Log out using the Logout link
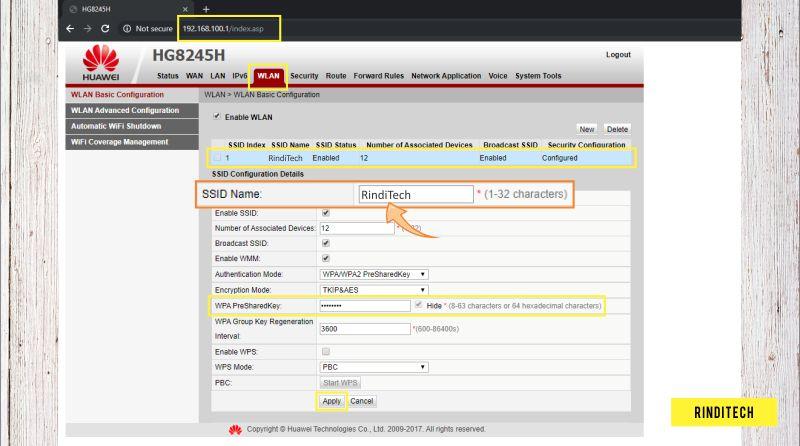The width and height of the screenshot is (800, 446). tap(618, 55)
